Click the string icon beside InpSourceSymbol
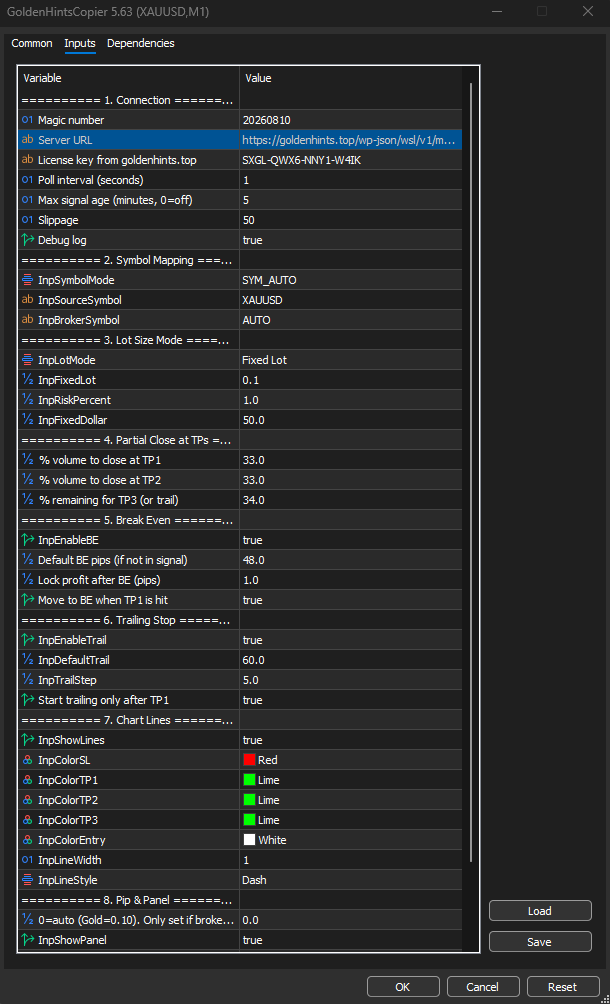This screenshot has height=1004, width=610. point(28,300)
